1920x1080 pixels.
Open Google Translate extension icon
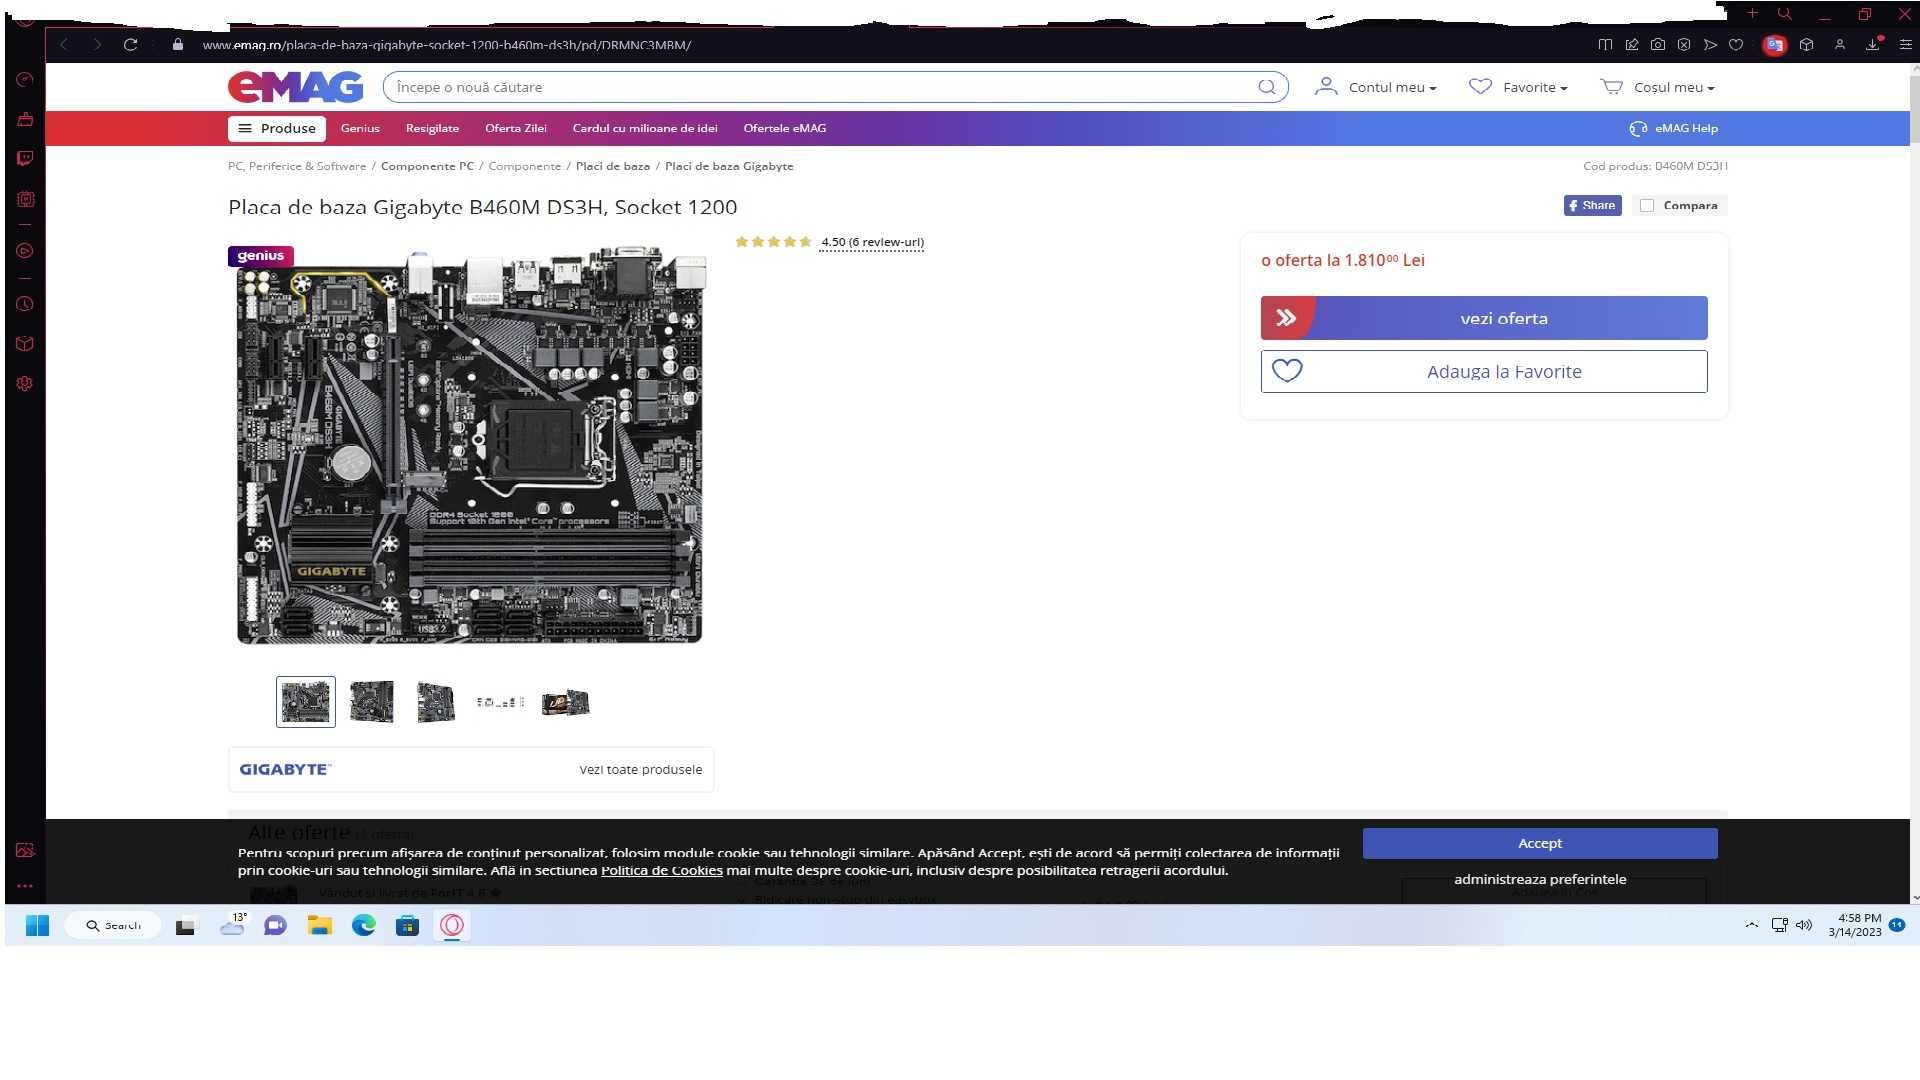1774,45
